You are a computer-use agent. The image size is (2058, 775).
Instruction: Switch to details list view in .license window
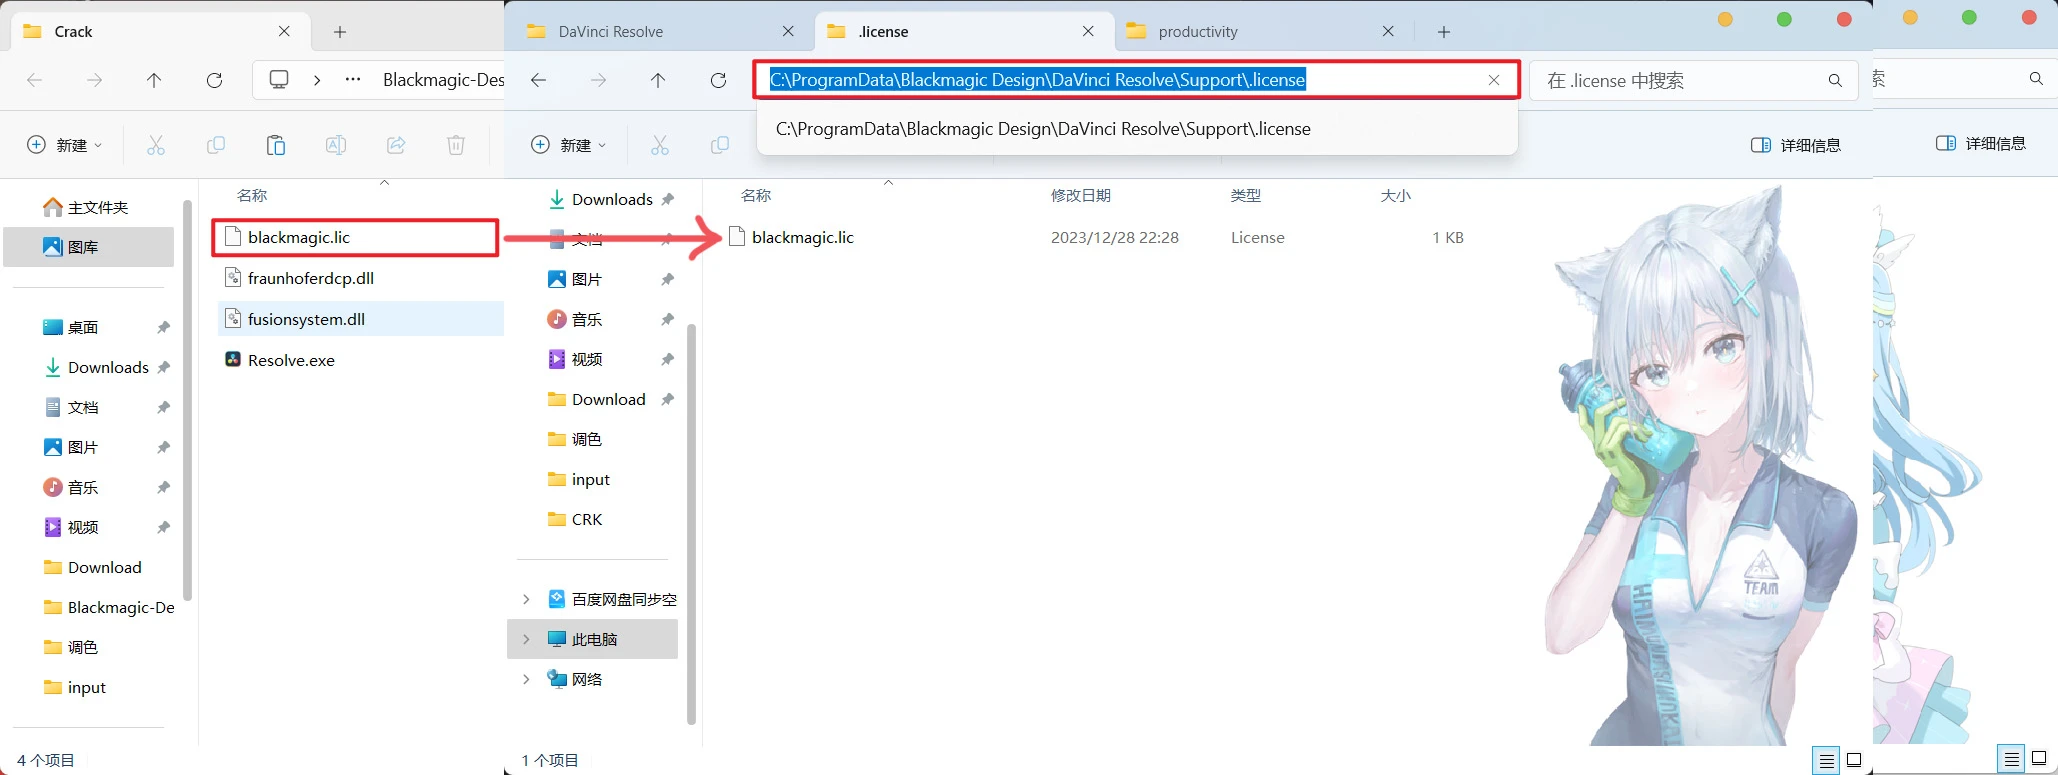click(x=1826, y=761)
